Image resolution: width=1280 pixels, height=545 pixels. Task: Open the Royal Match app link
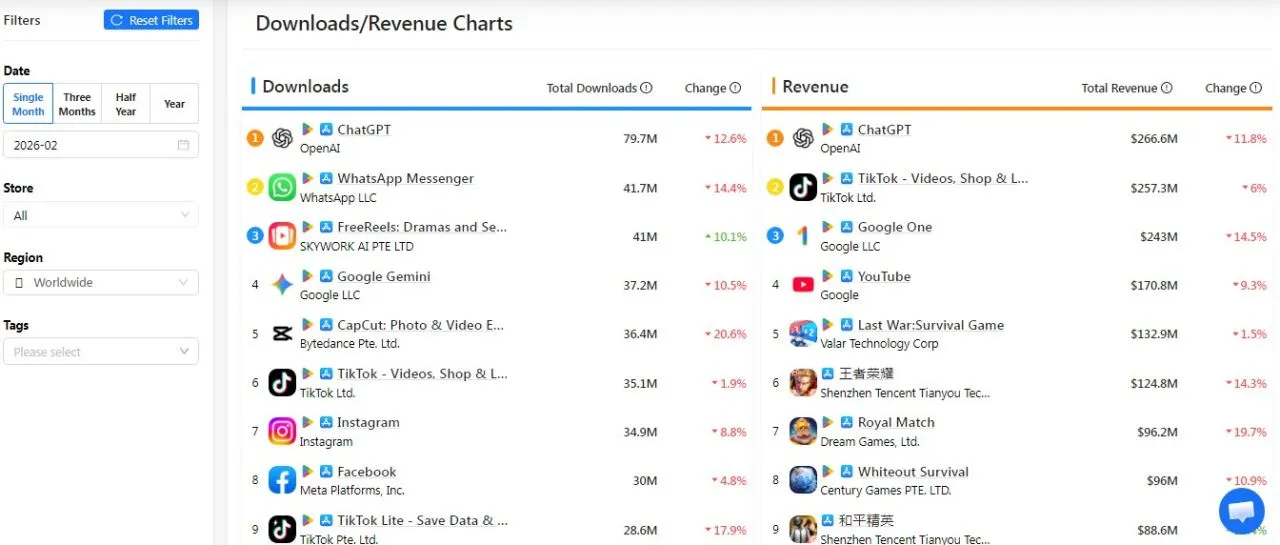pyautogui.click(x=896, y=422)
